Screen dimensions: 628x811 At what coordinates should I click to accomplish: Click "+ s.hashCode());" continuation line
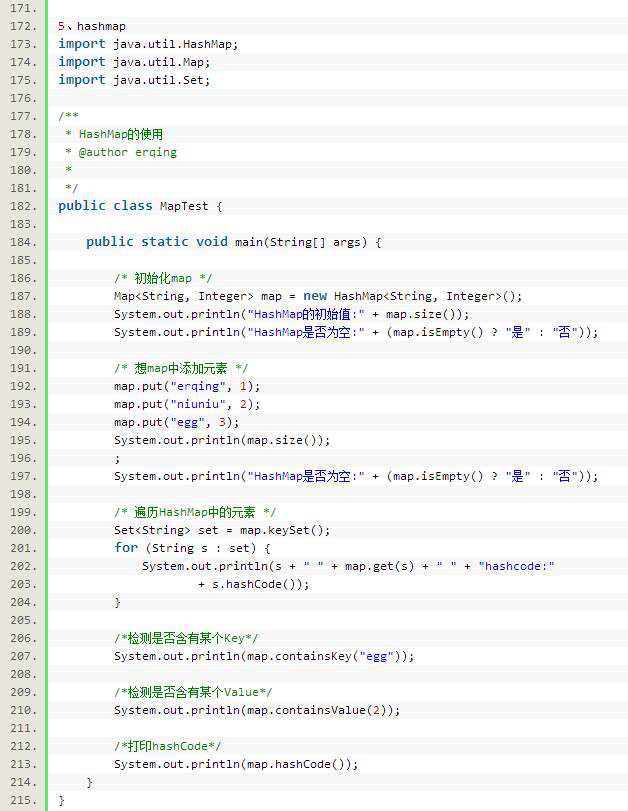(x=253, y=584)
